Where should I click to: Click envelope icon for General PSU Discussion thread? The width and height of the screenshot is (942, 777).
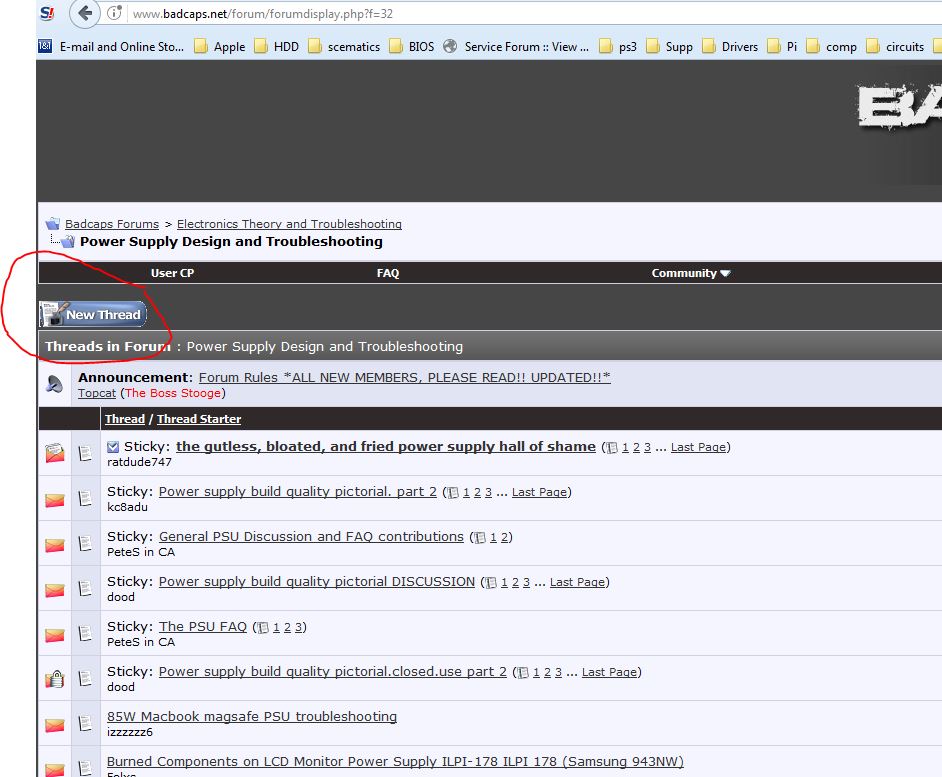pos(55,545)
